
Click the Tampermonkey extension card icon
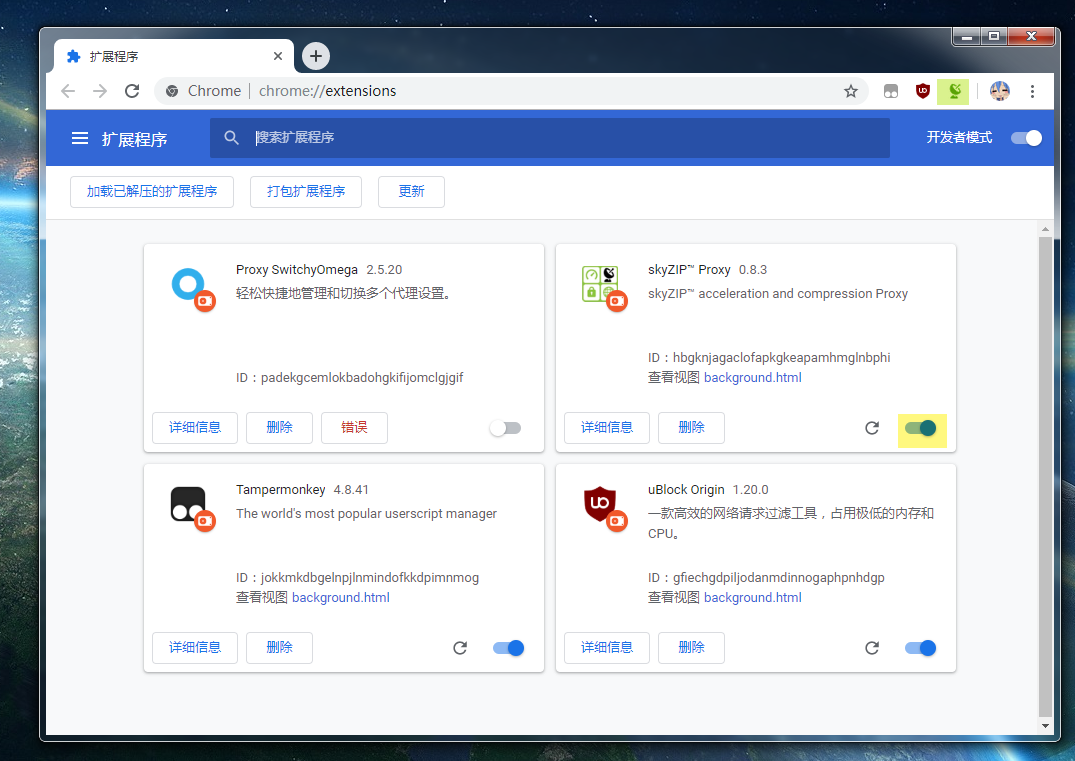pos(192,508)
